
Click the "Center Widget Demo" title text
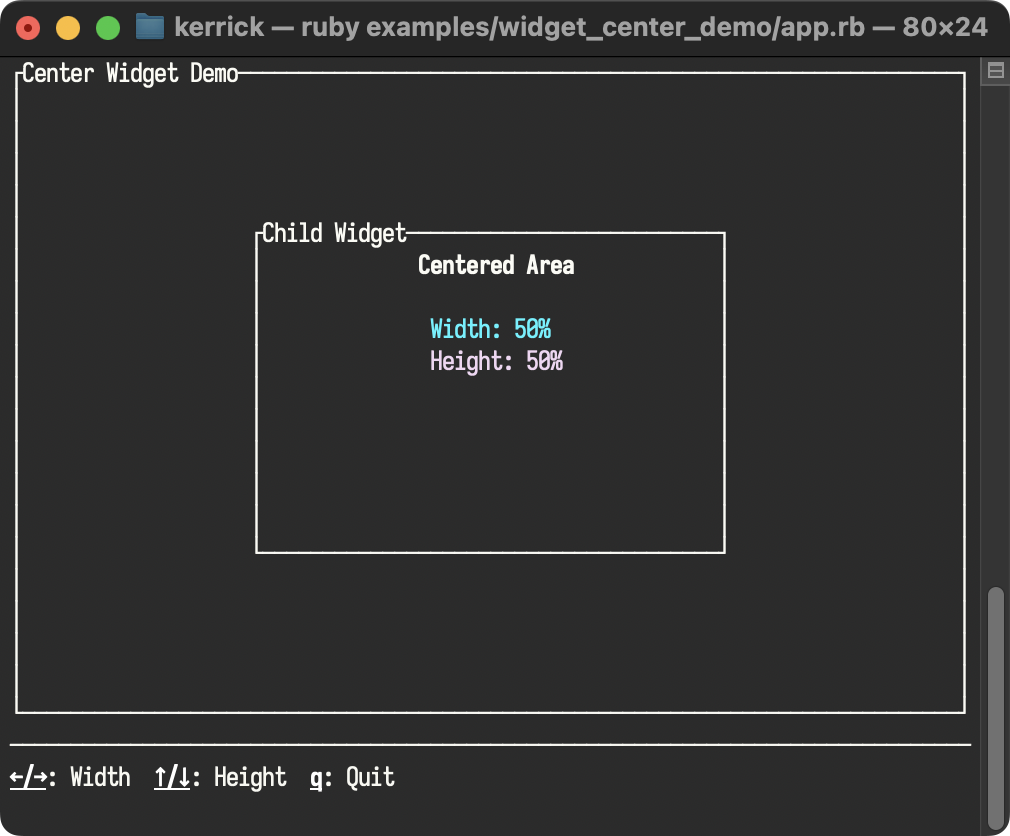click(130, 73)
